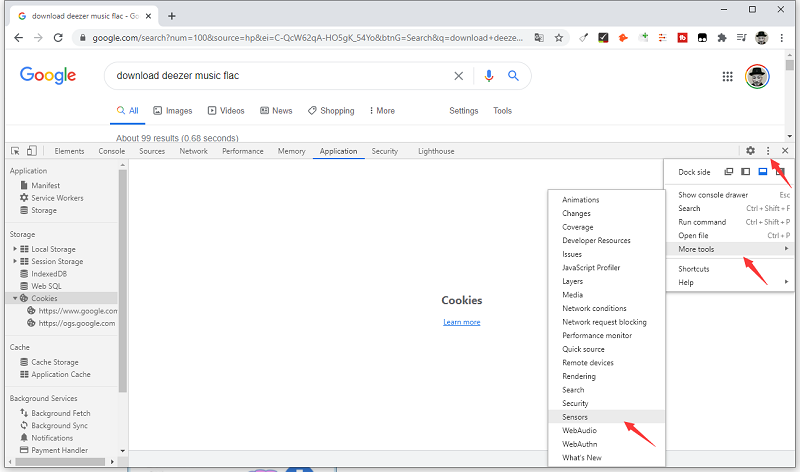Select dock to left side option
Viewport: 800px width, 472px height.
tap(746, 172)
